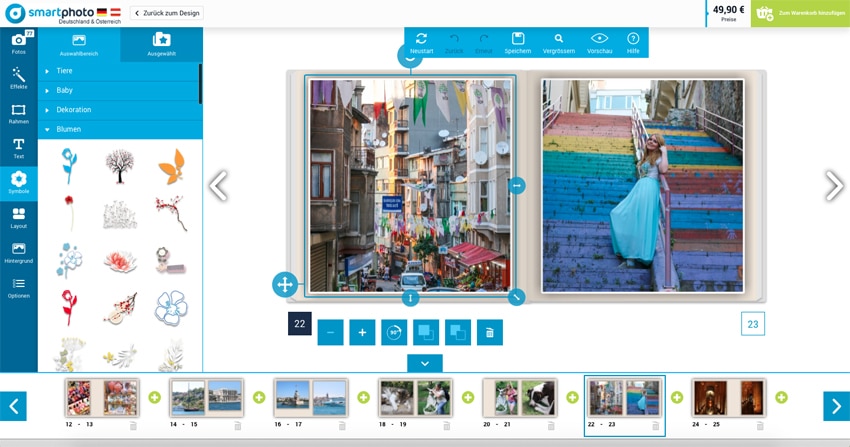Expand the Dekoration category
This screenshot has height=447, width=850.
pos(119,110)
